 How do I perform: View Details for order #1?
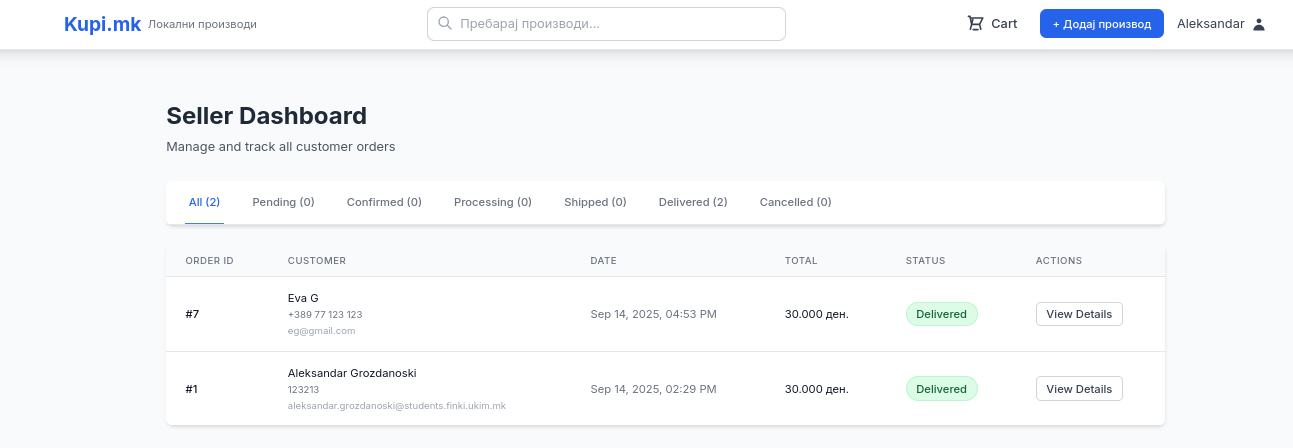[1078, 389]
